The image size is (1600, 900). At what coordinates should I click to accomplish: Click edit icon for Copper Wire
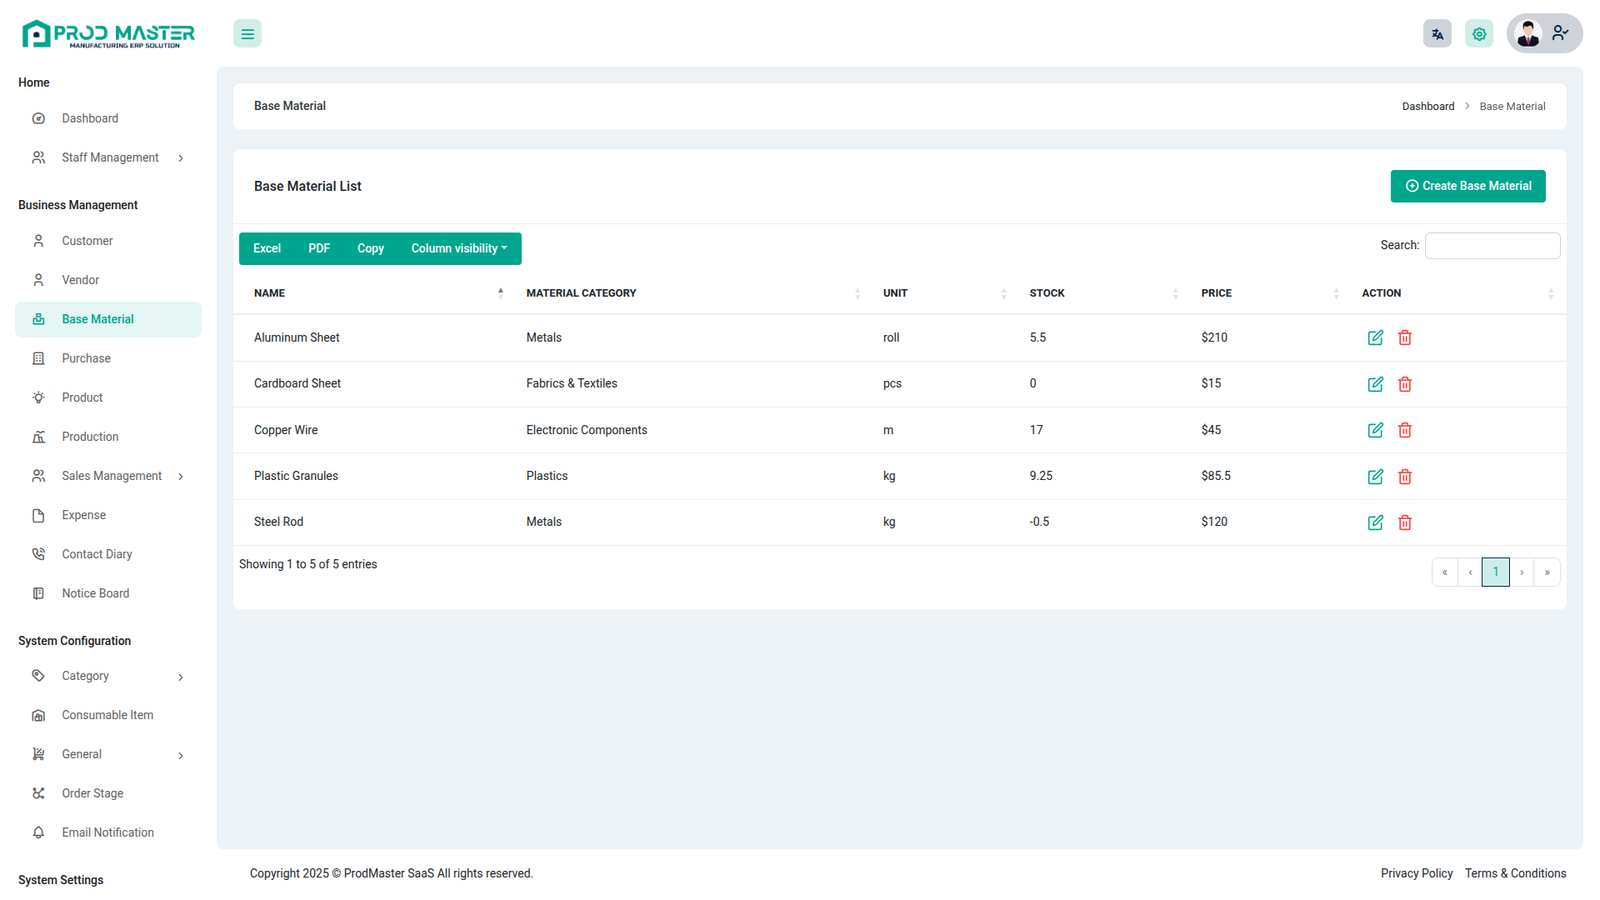click(x=1375, y=430)
